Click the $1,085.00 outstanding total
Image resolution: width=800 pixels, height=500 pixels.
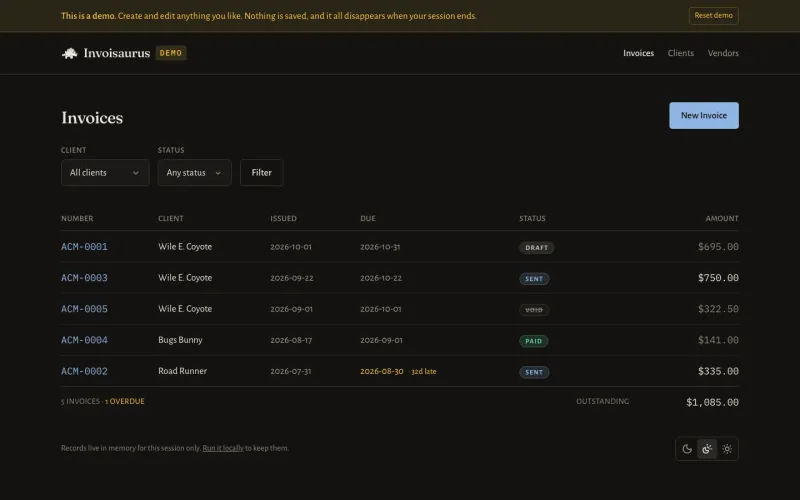click(x=712, y=403)
